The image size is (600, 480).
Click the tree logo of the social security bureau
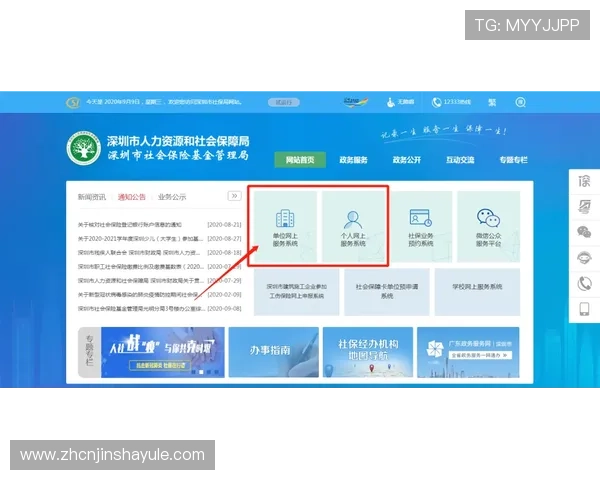point(83,148)
